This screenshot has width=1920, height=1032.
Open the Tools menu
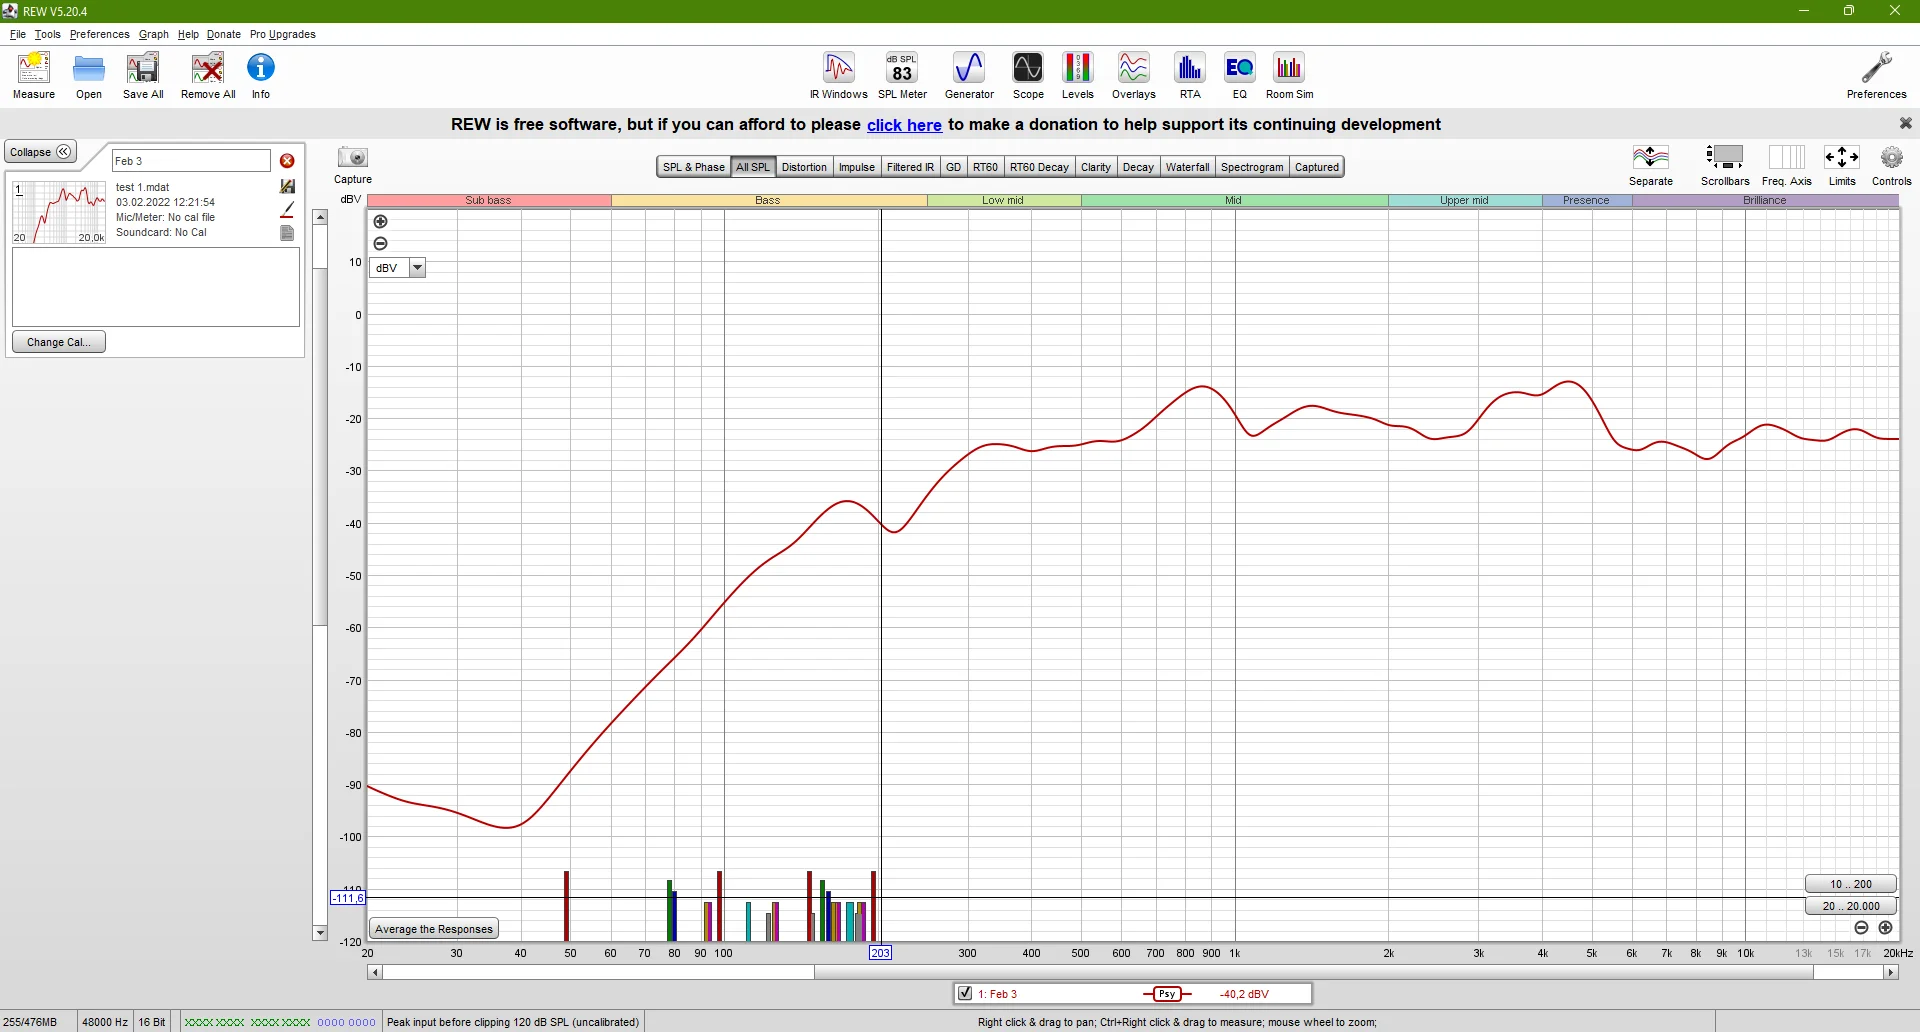[47, 34]
